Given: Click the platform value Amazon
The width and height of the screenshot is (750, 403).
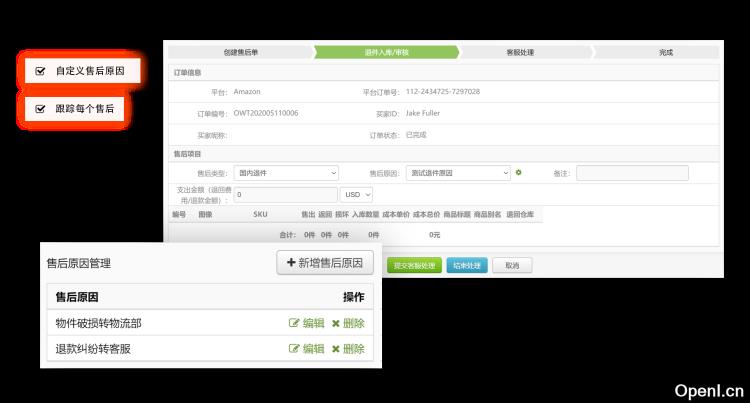Looking at the screenshot, I should click(247, 91).
